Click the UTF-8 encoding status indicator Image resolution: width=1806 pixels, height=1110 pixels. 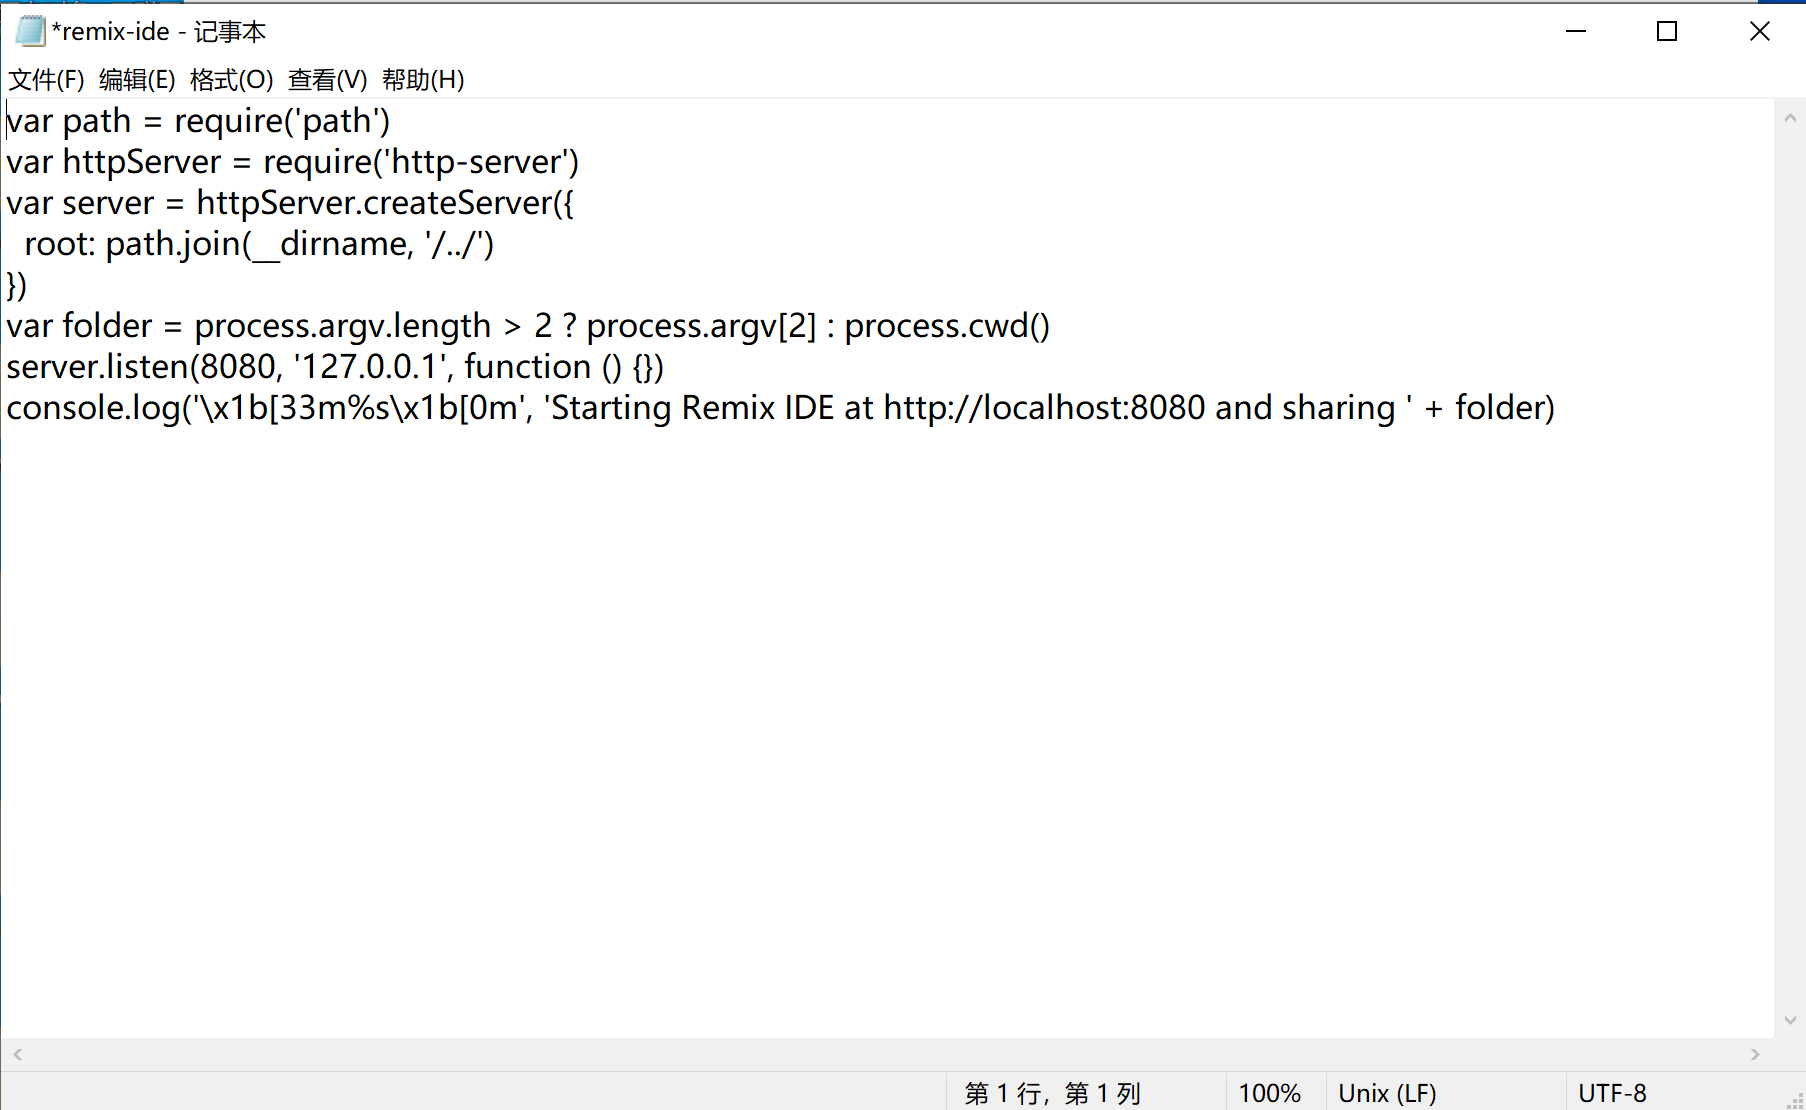(1612, 1093)
